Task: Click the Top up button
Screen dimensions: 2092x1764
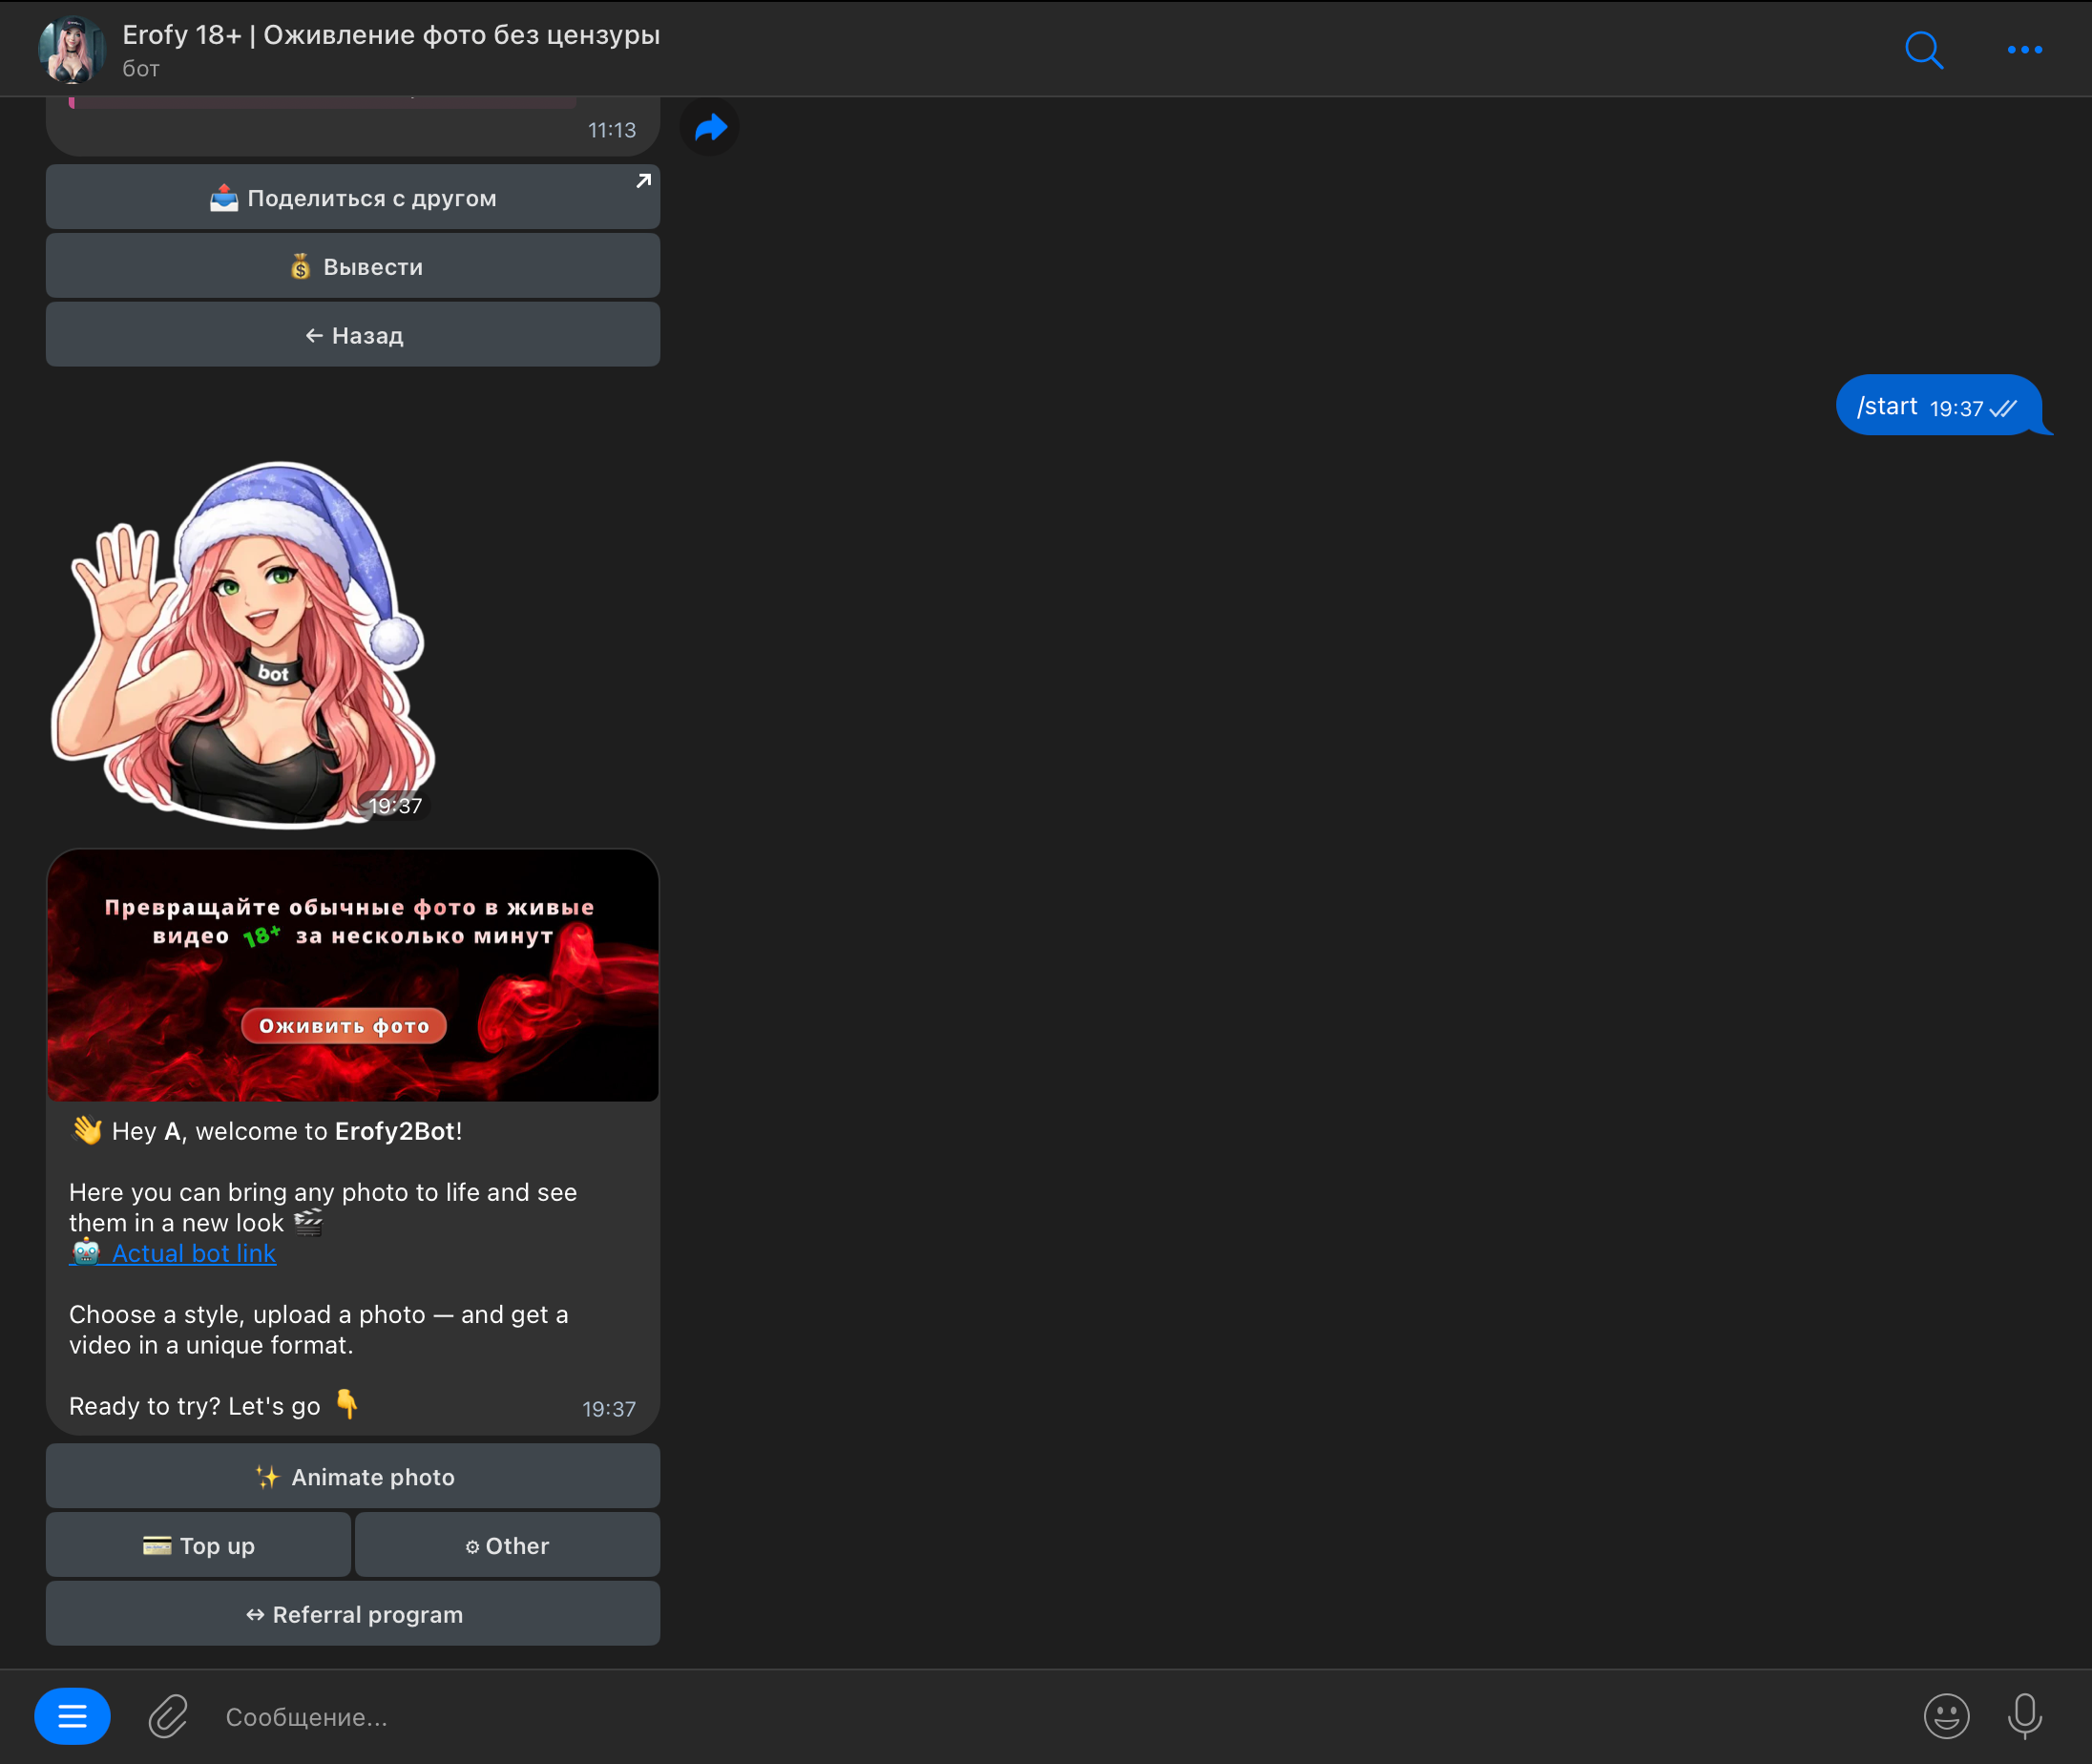Action: (198, 1545)
